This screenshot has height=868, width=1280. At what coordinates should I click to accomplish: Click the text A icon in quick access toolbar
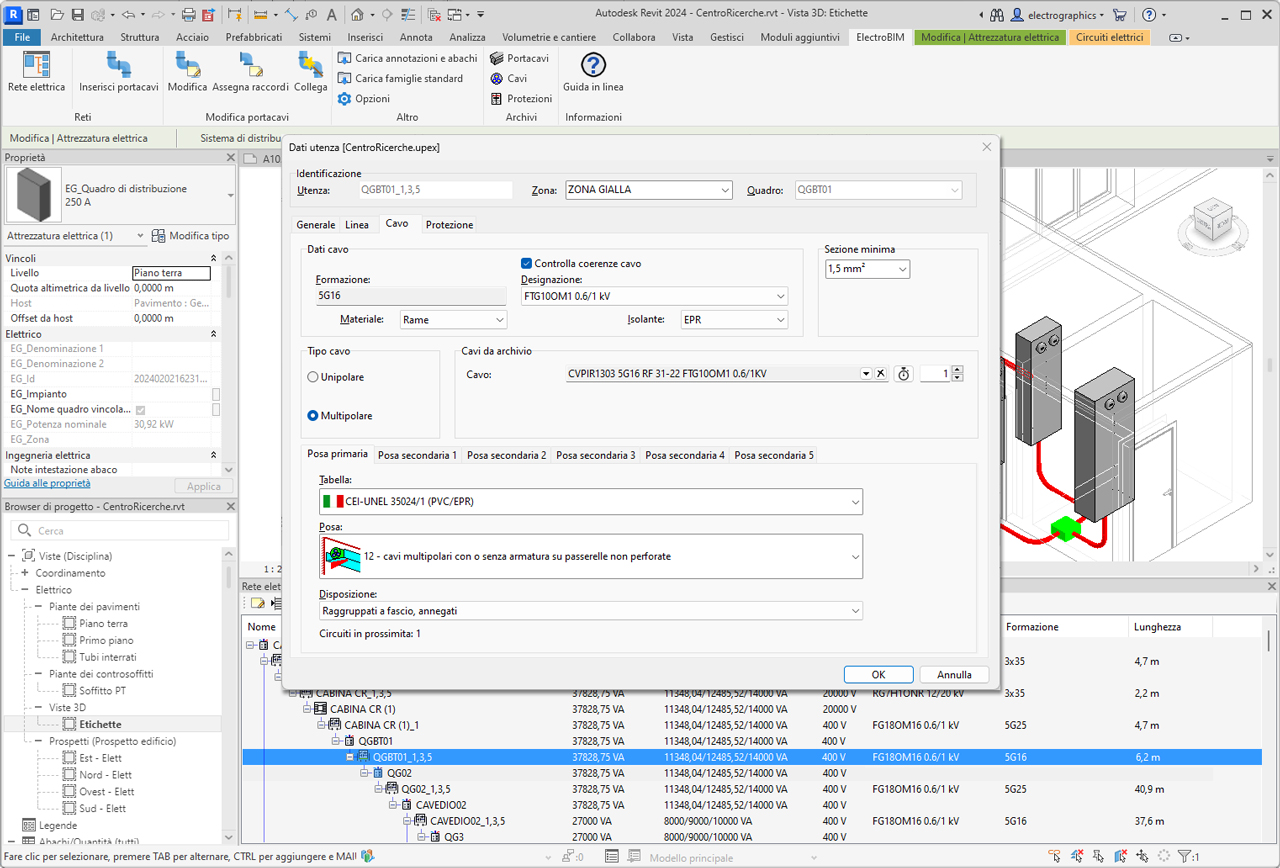pos(330,15)
